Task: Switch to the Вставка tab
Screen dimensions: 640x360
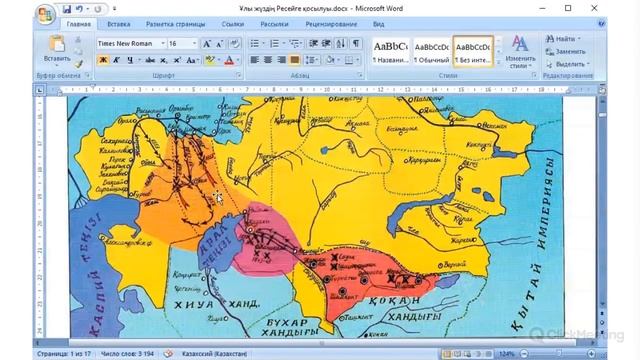Action: point(119,24)
